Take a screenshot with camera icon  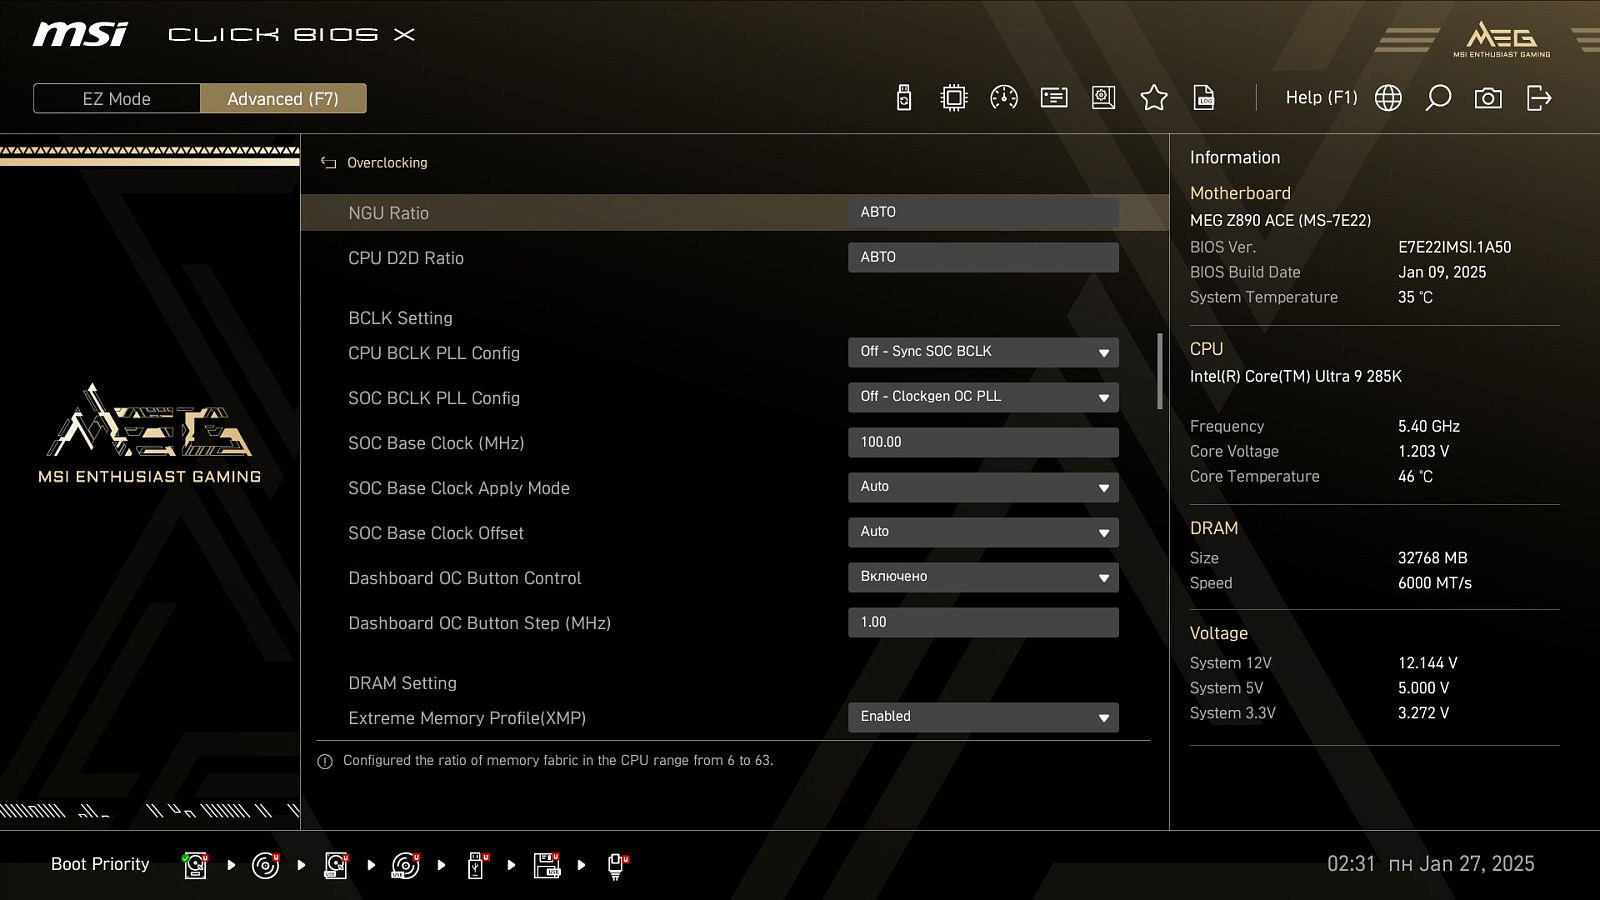(1488, 98)
